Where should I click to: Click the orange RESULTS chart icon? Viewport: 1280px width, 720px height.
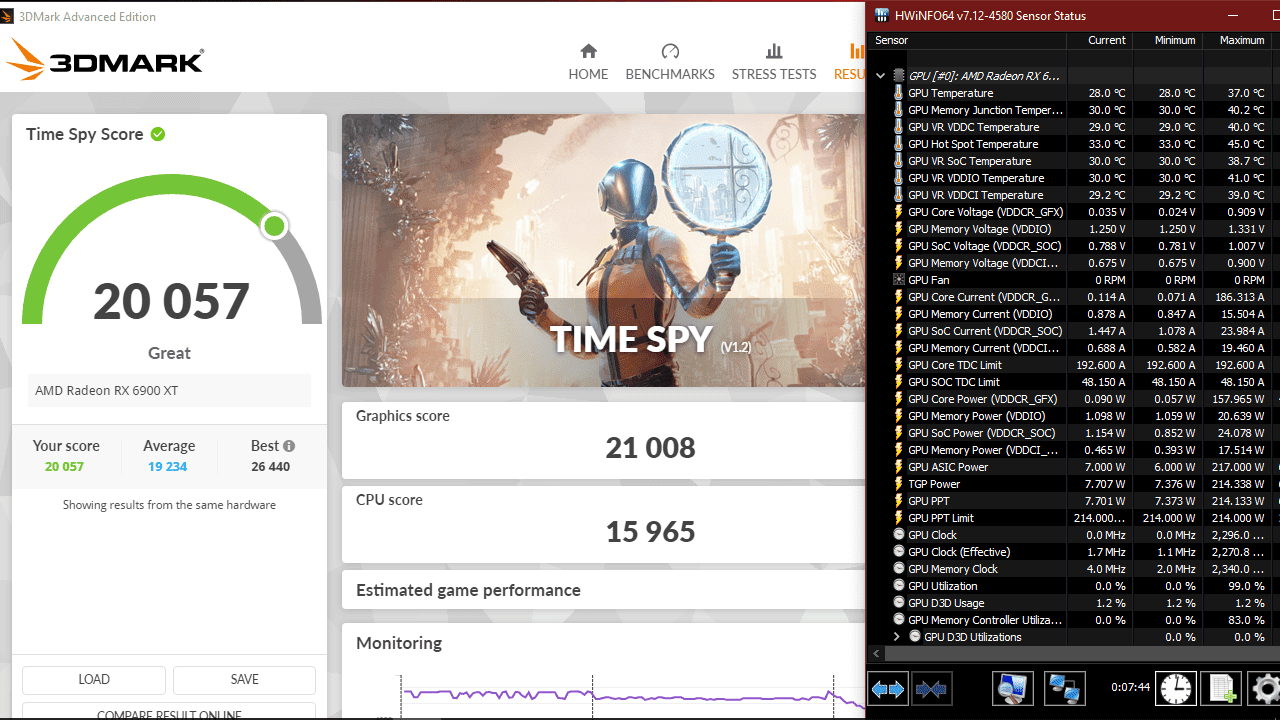[857, 51]
